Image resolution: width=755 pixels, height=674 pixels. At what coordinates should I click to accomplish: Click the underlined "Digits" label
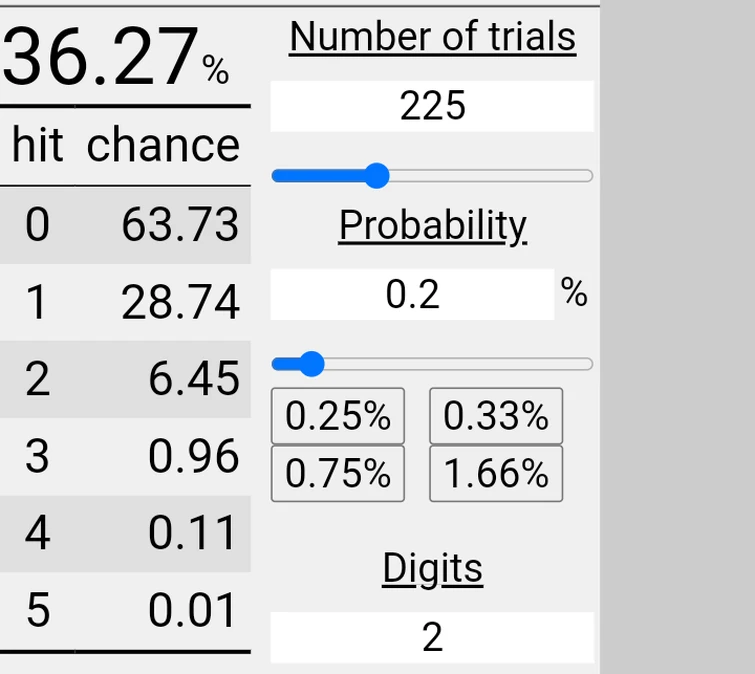pyautogui.click(x=432, y=569)
